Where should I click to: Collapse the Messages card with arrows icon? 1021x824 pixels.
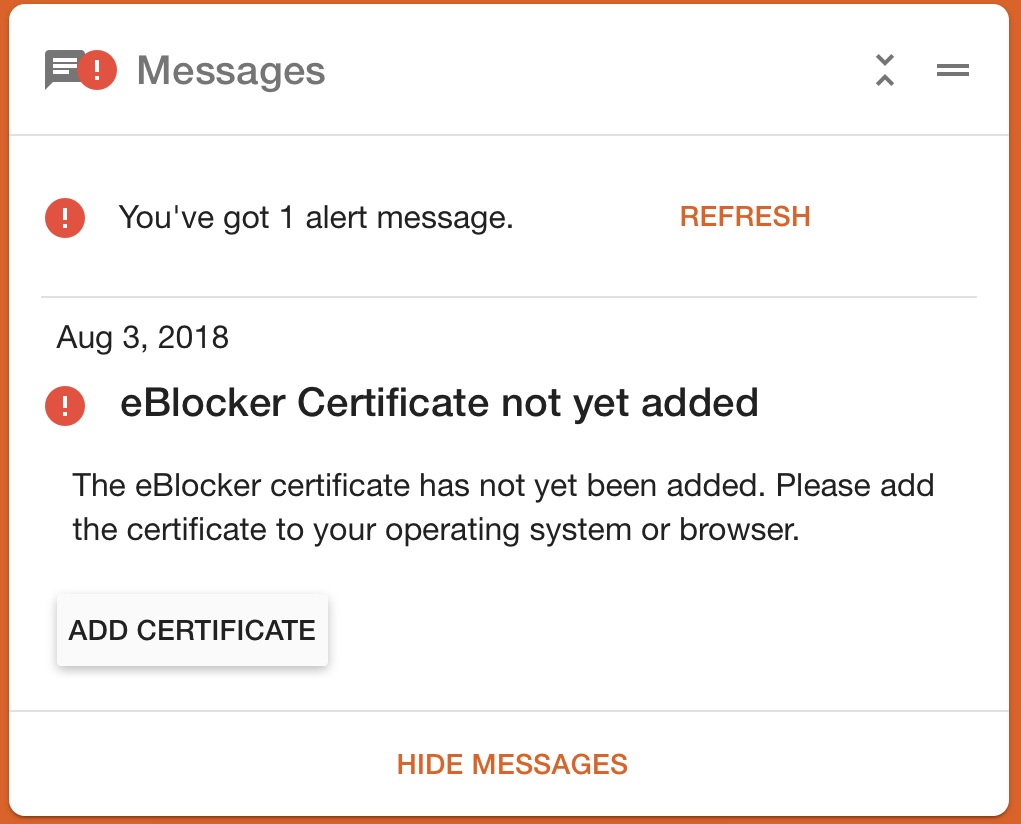884,70
